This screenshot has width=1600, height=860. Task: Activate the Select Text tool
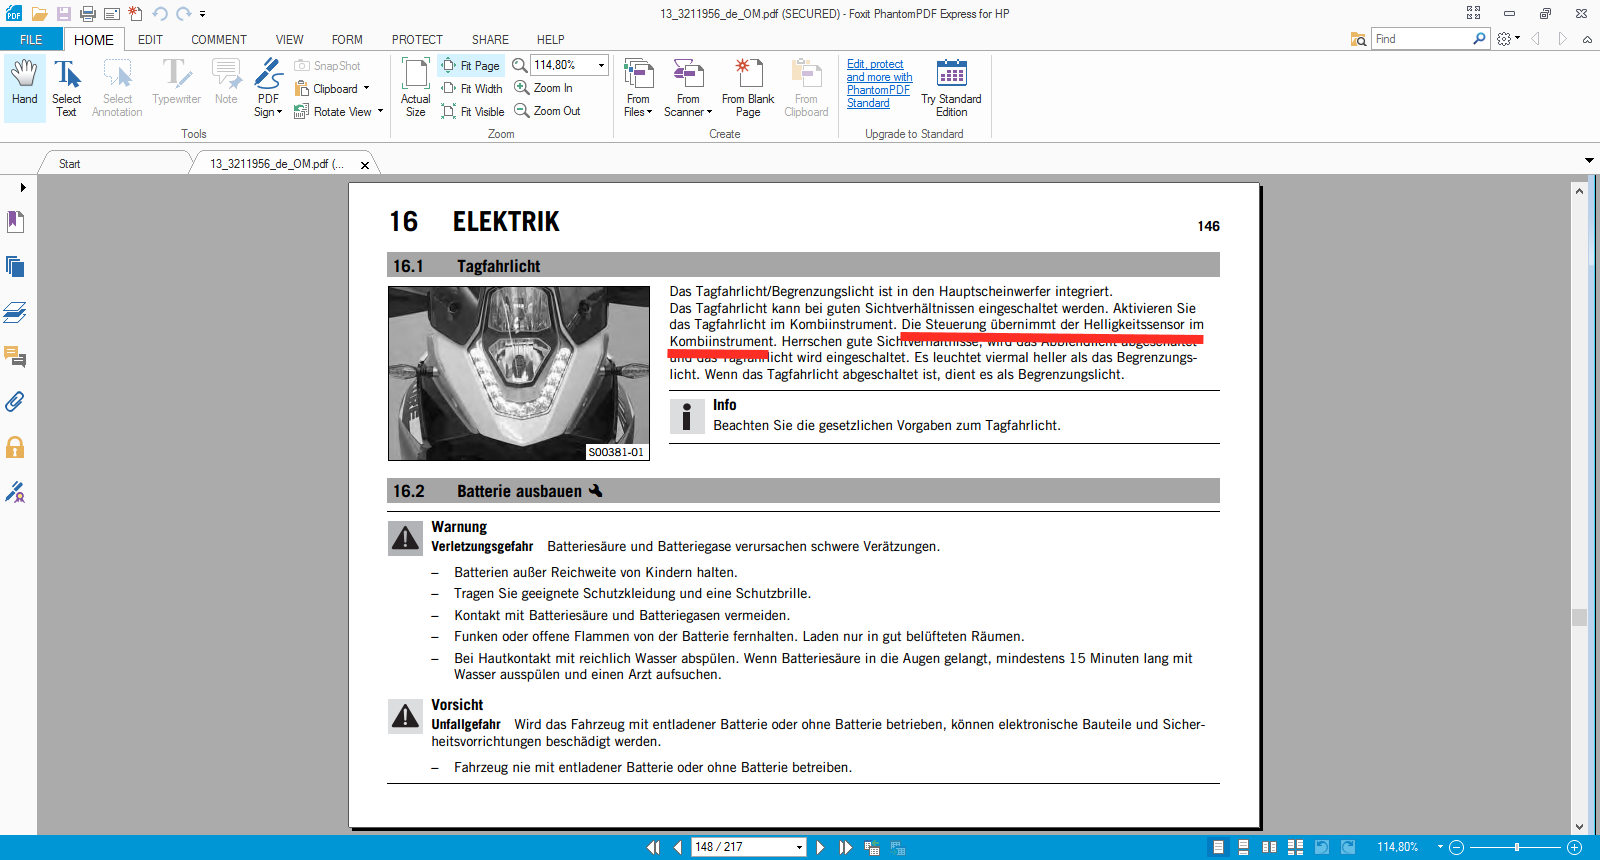tap(67, 88)
